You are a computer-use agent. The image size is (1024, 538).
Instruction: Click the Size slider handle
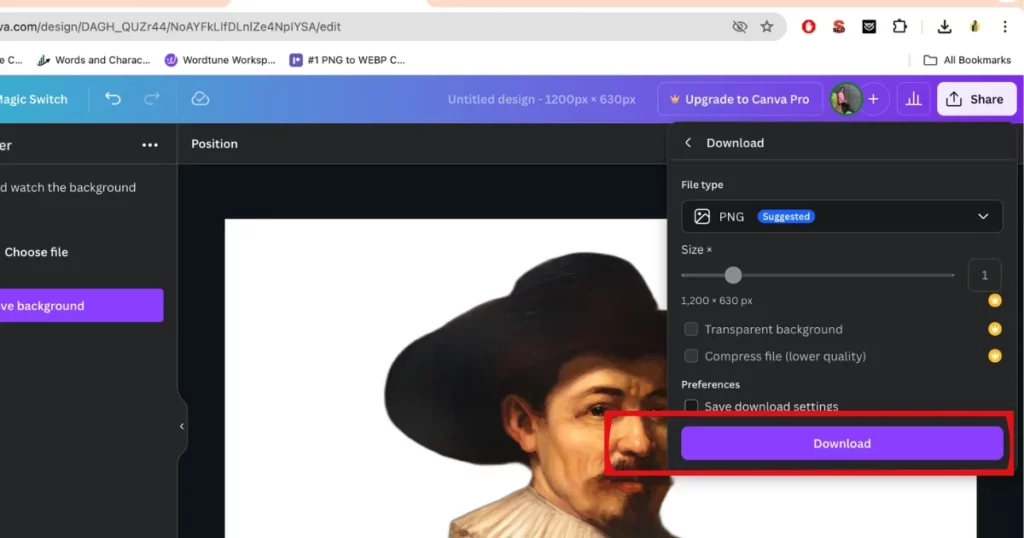point(733,275)
